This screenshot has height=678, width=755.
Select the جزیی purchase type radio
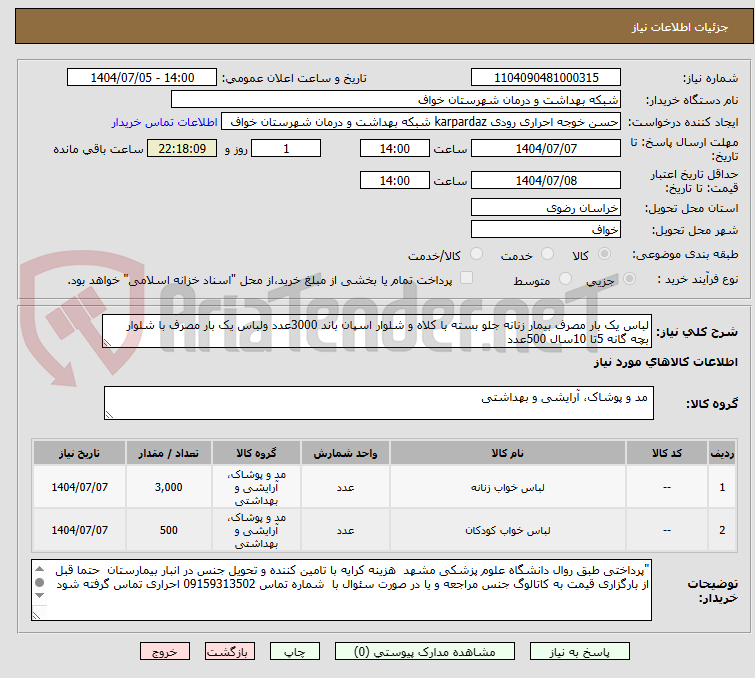pos(627,281)
